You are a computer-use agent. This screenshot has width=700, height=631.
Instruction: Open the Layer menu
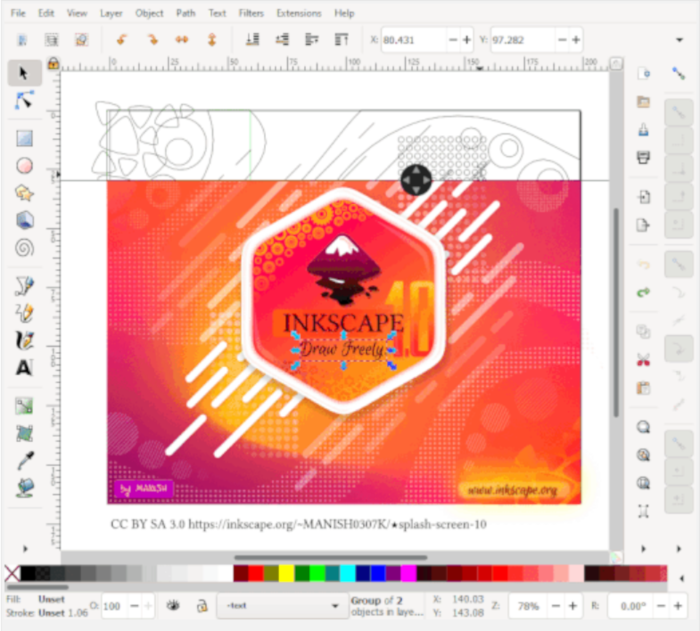(x=111, y=13)
